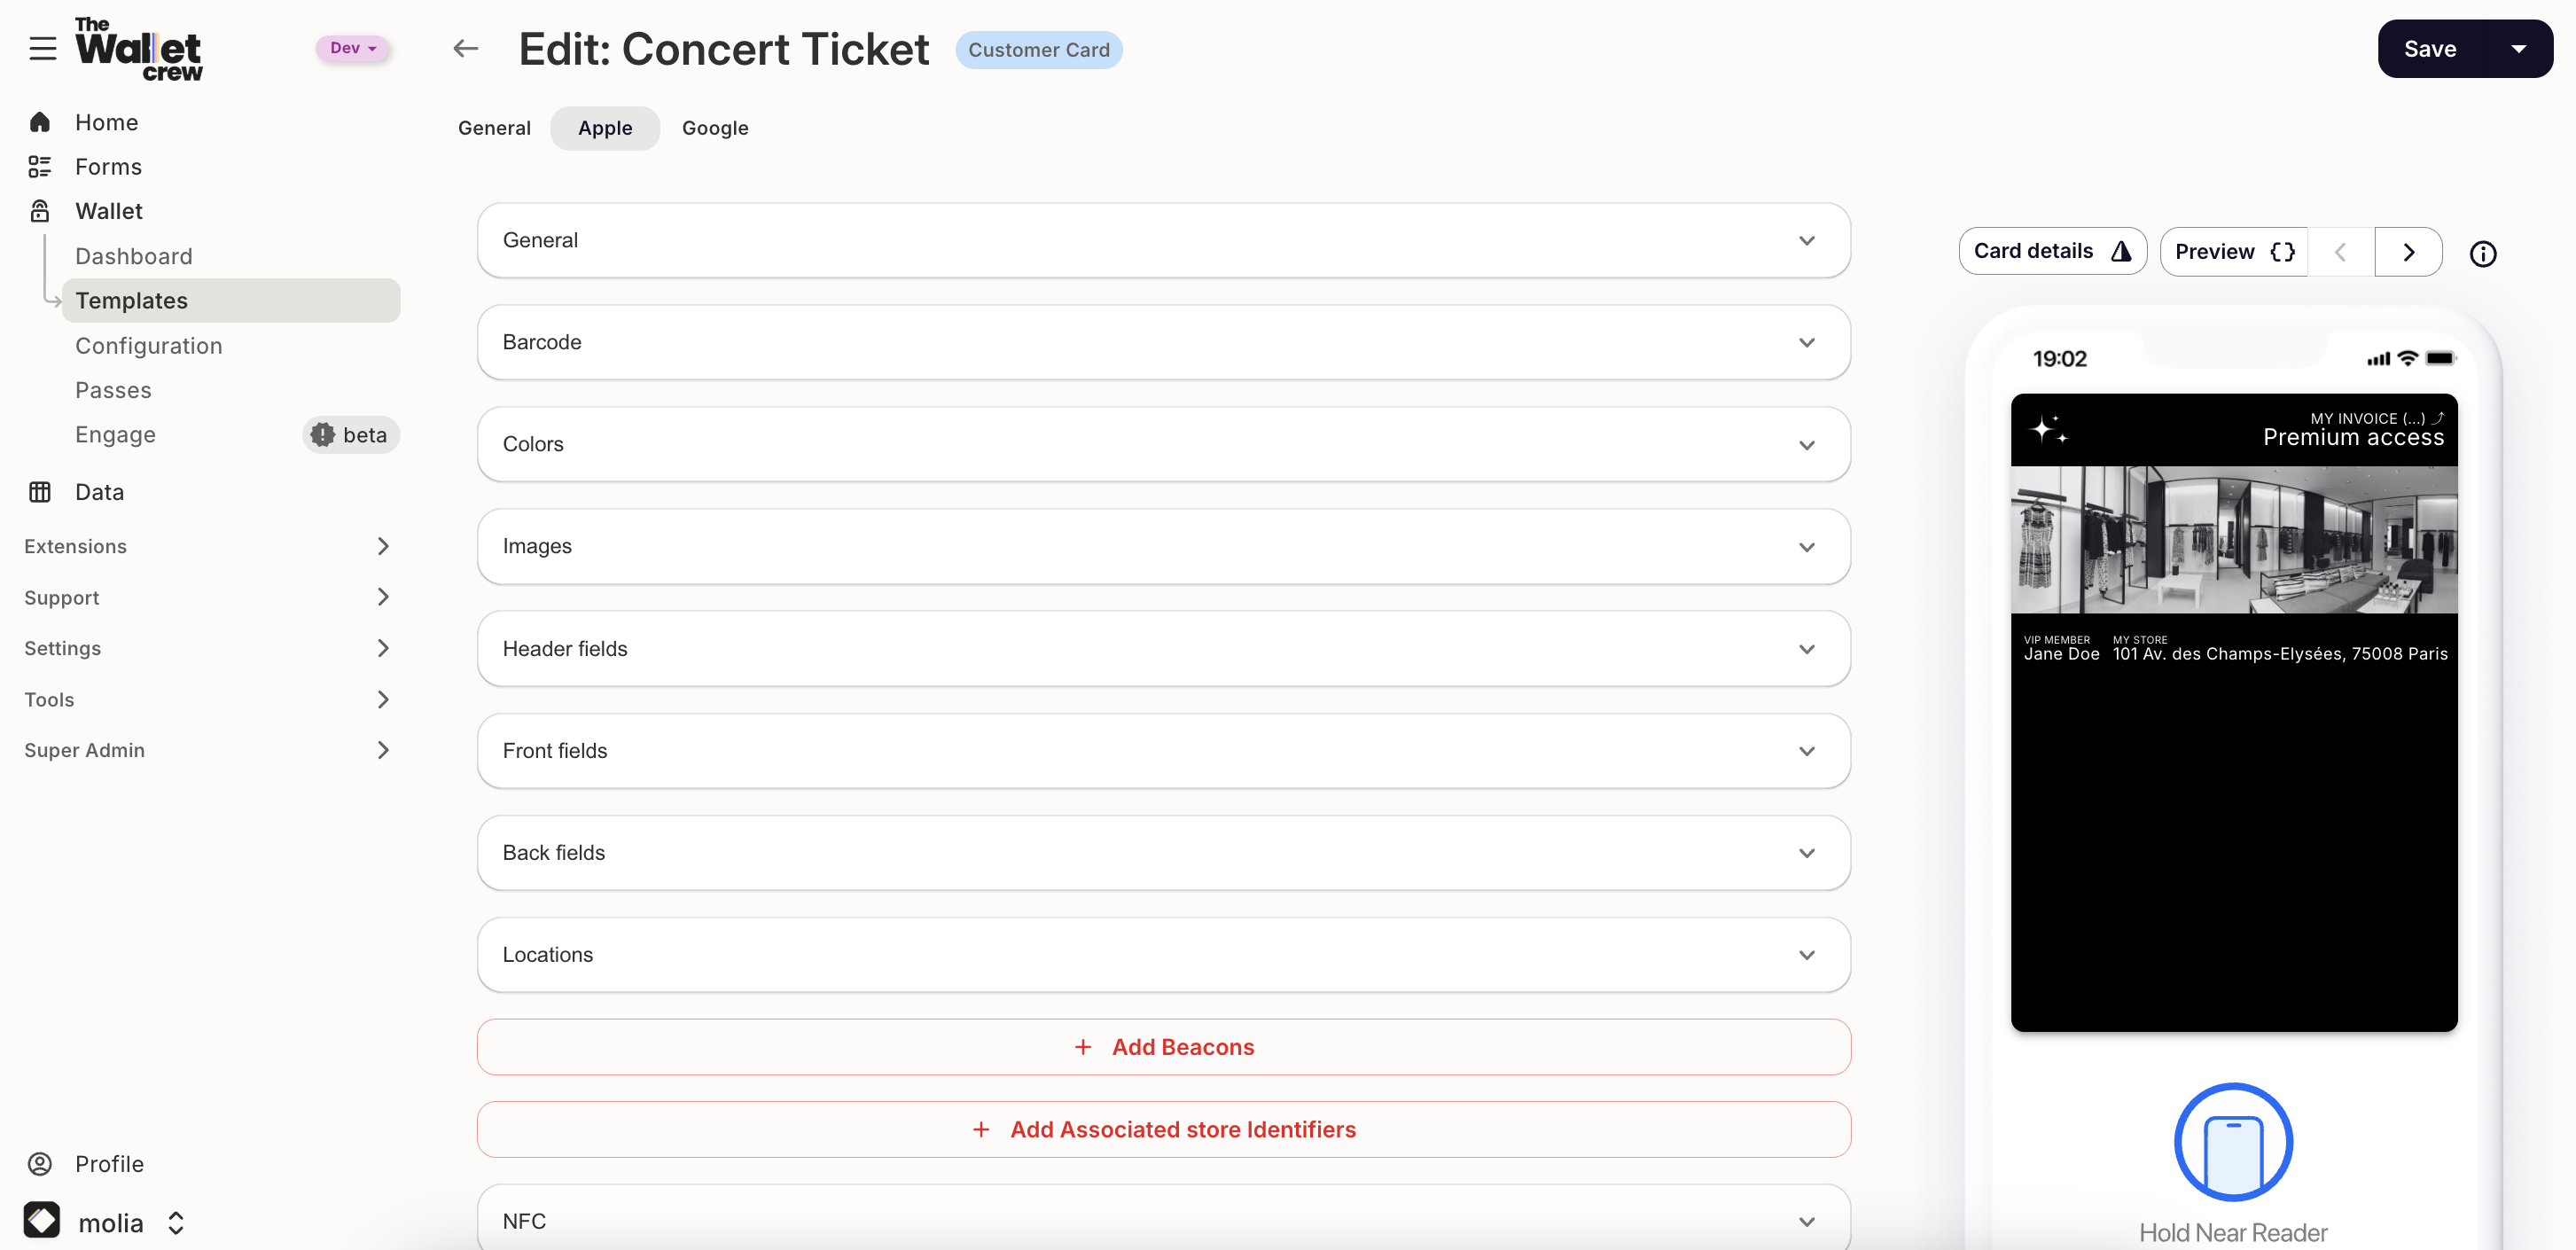2576x1250 pixels.
Task: Switch to the General tab
Action: pos(494,128)
